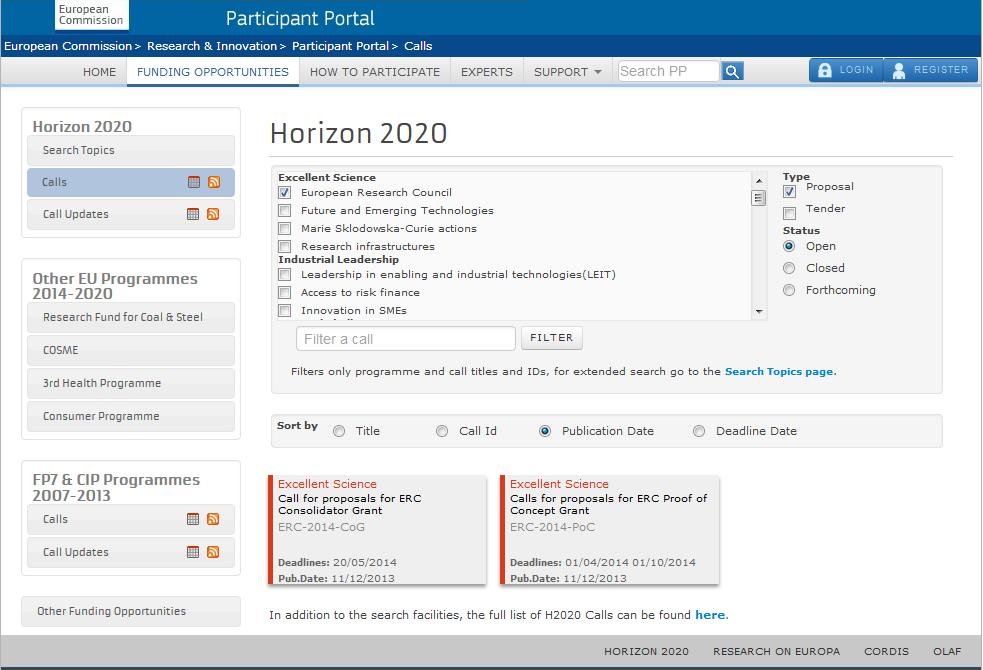Click the LOGIN button
Screen dimensions: 983x670
click(846, 70)
